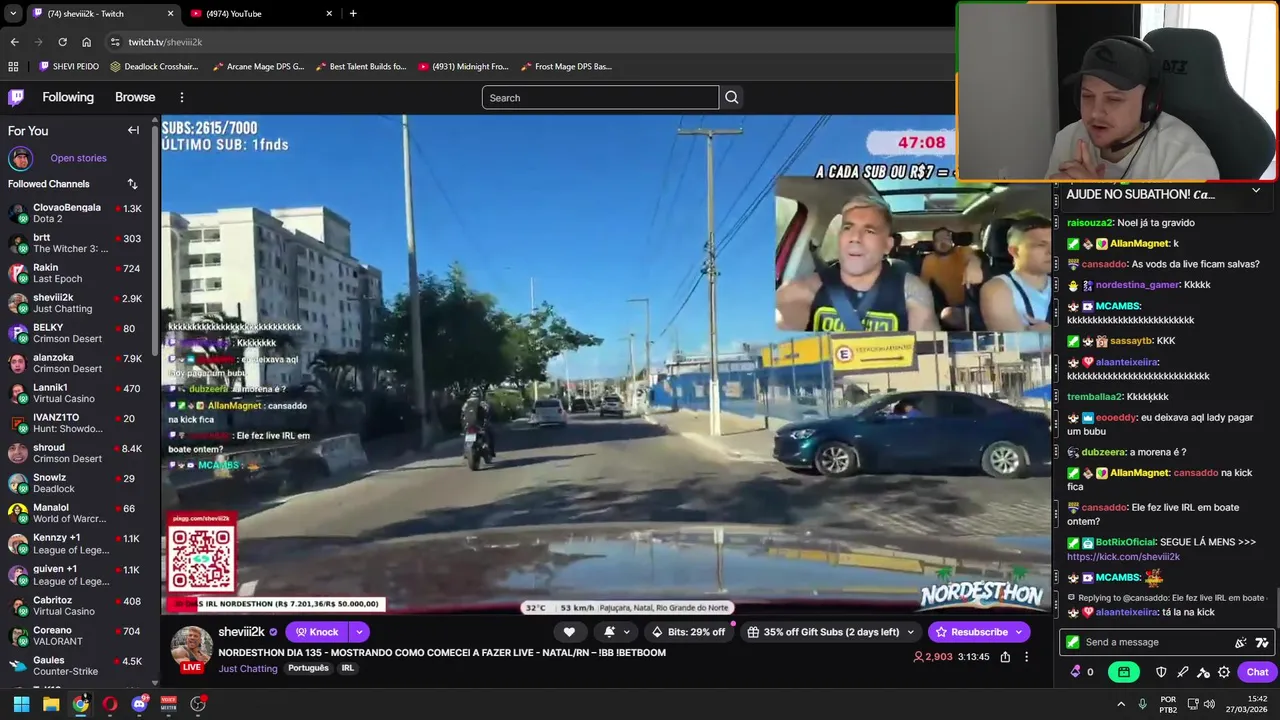View site information next to the URL
Screen dimensions: 1280x720
tap(115, 42)
